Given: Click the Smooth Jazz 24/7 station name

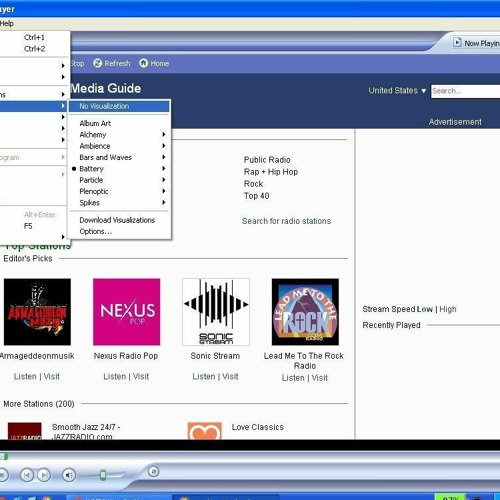Looking at the screenshot, I should [86, 431].
